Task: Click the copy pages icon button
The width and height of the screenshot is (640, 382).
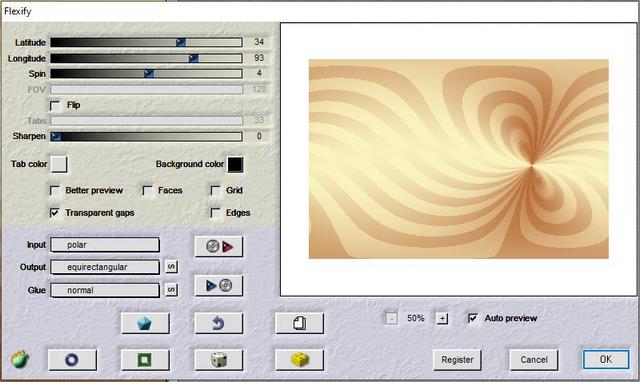Action: click(x=300, y=324)
